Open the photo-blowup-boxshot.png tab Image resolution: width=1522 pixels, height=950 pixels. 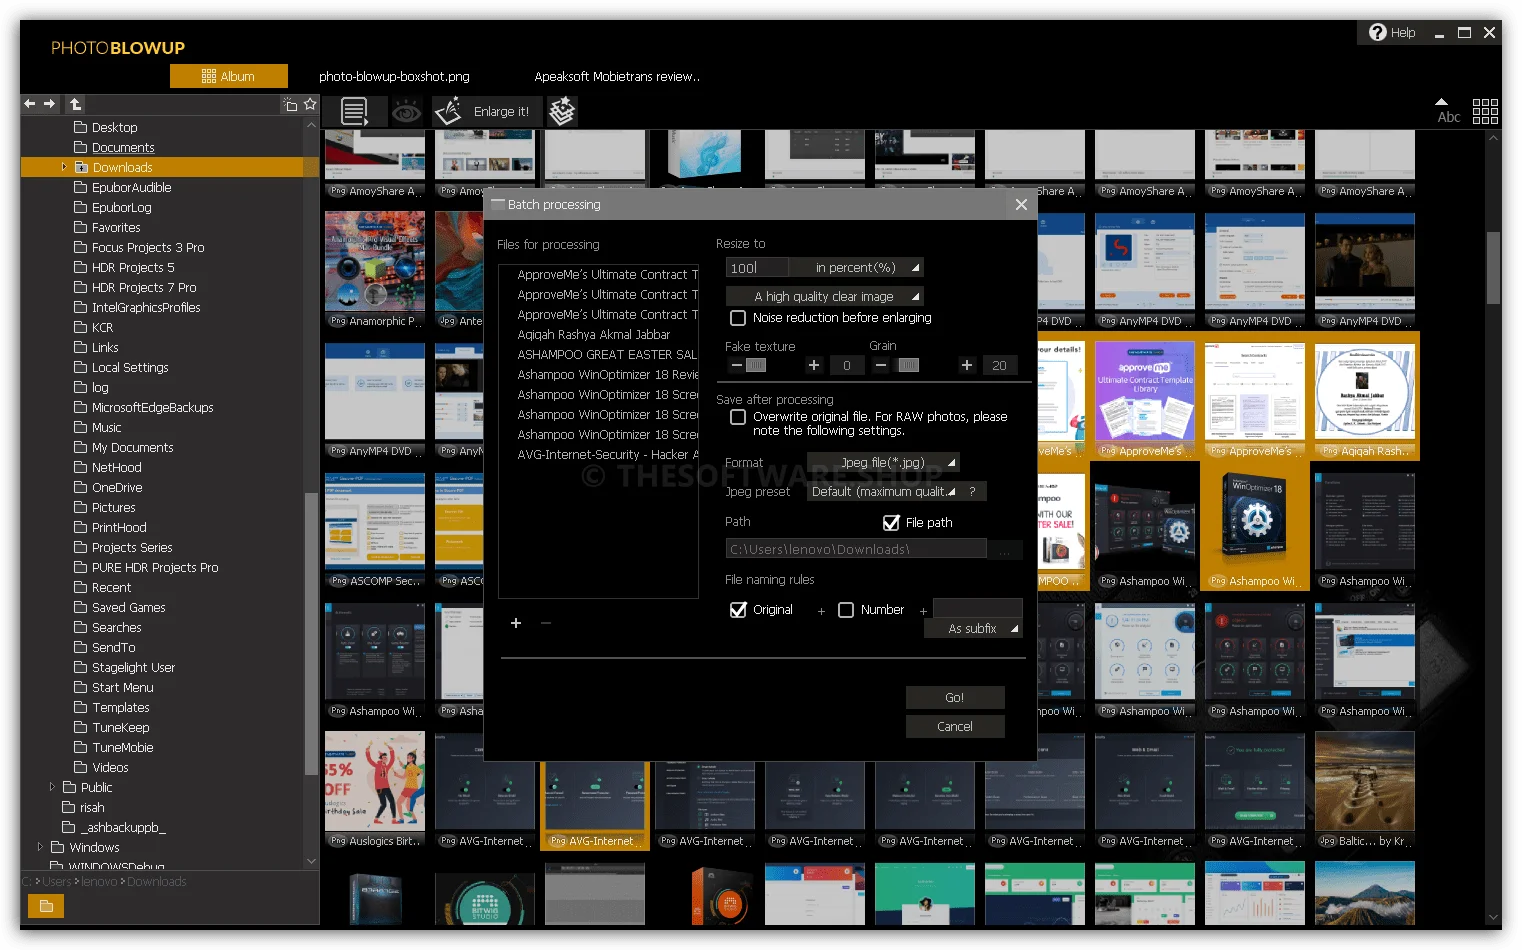point(393,75)
